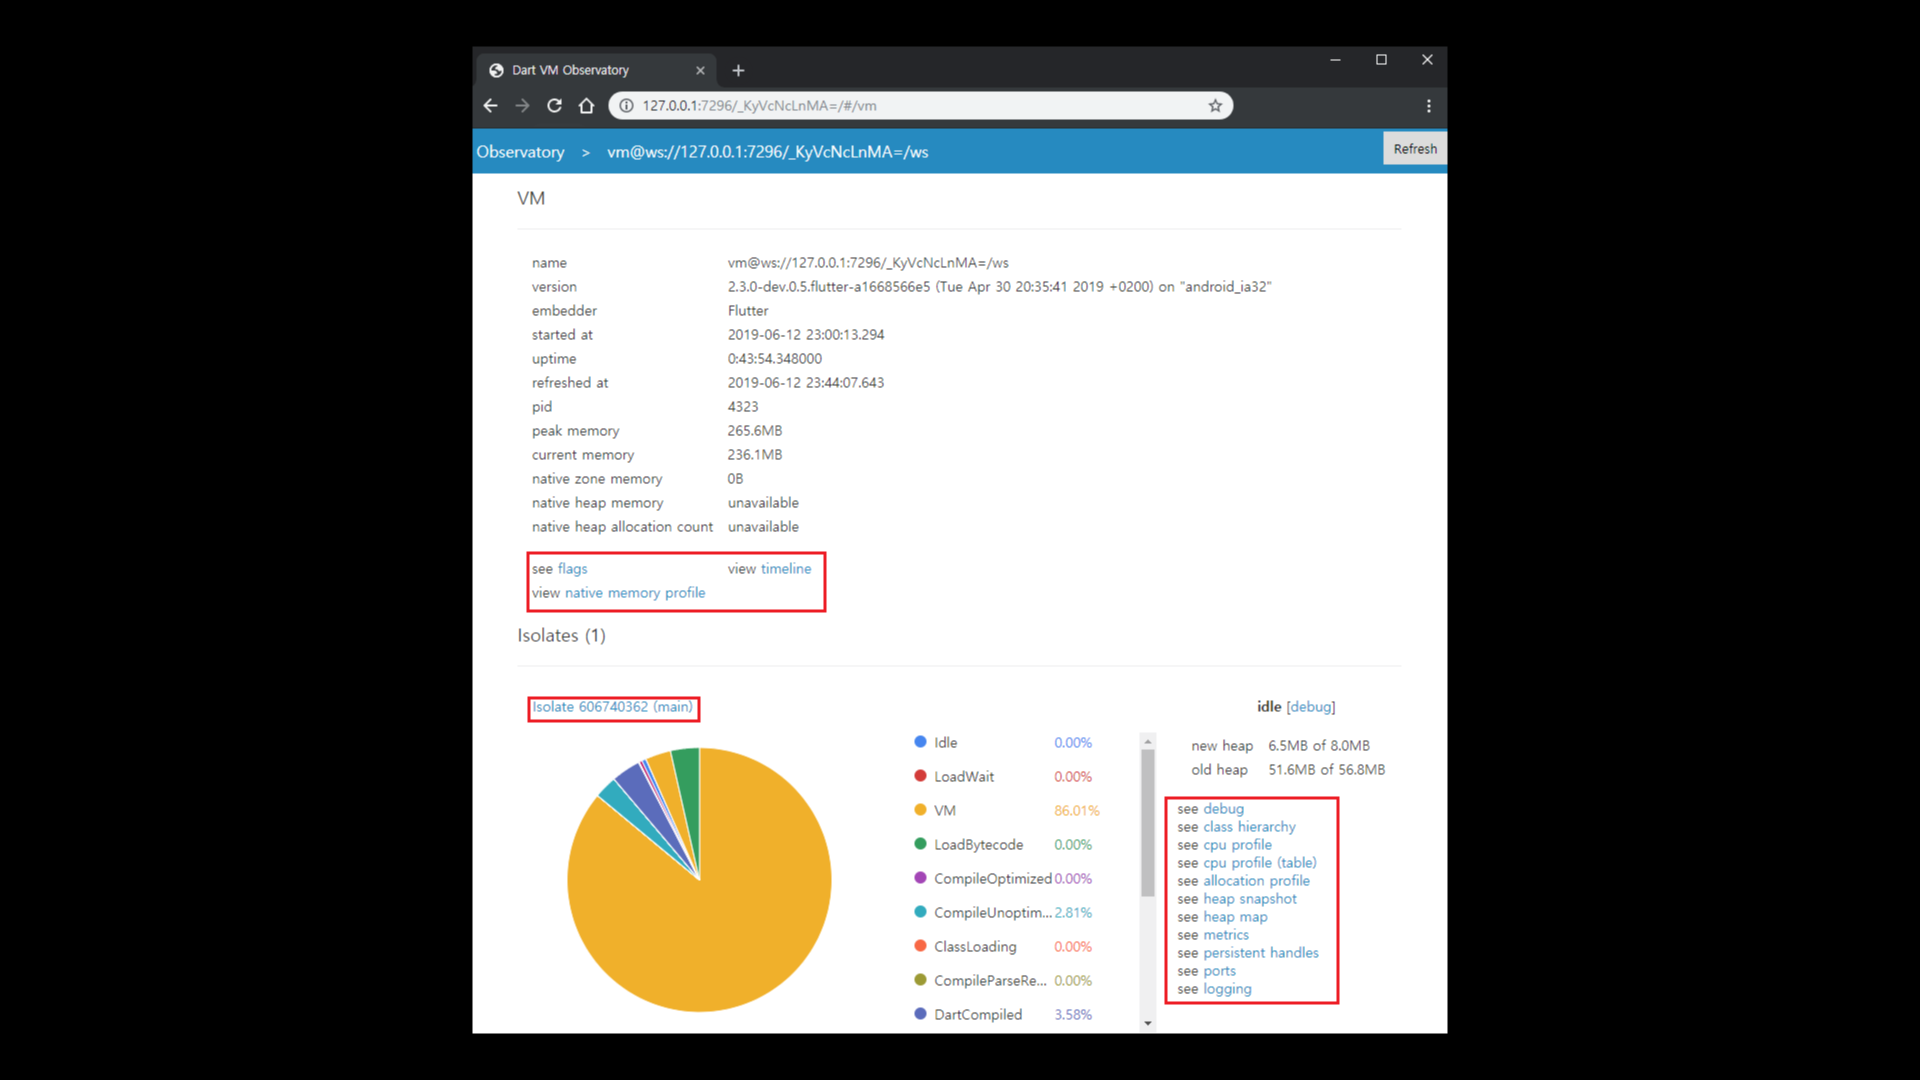Viewport: 1920px width, 1080px height.
Task: Open the timeline link
Action: [785, 569]
